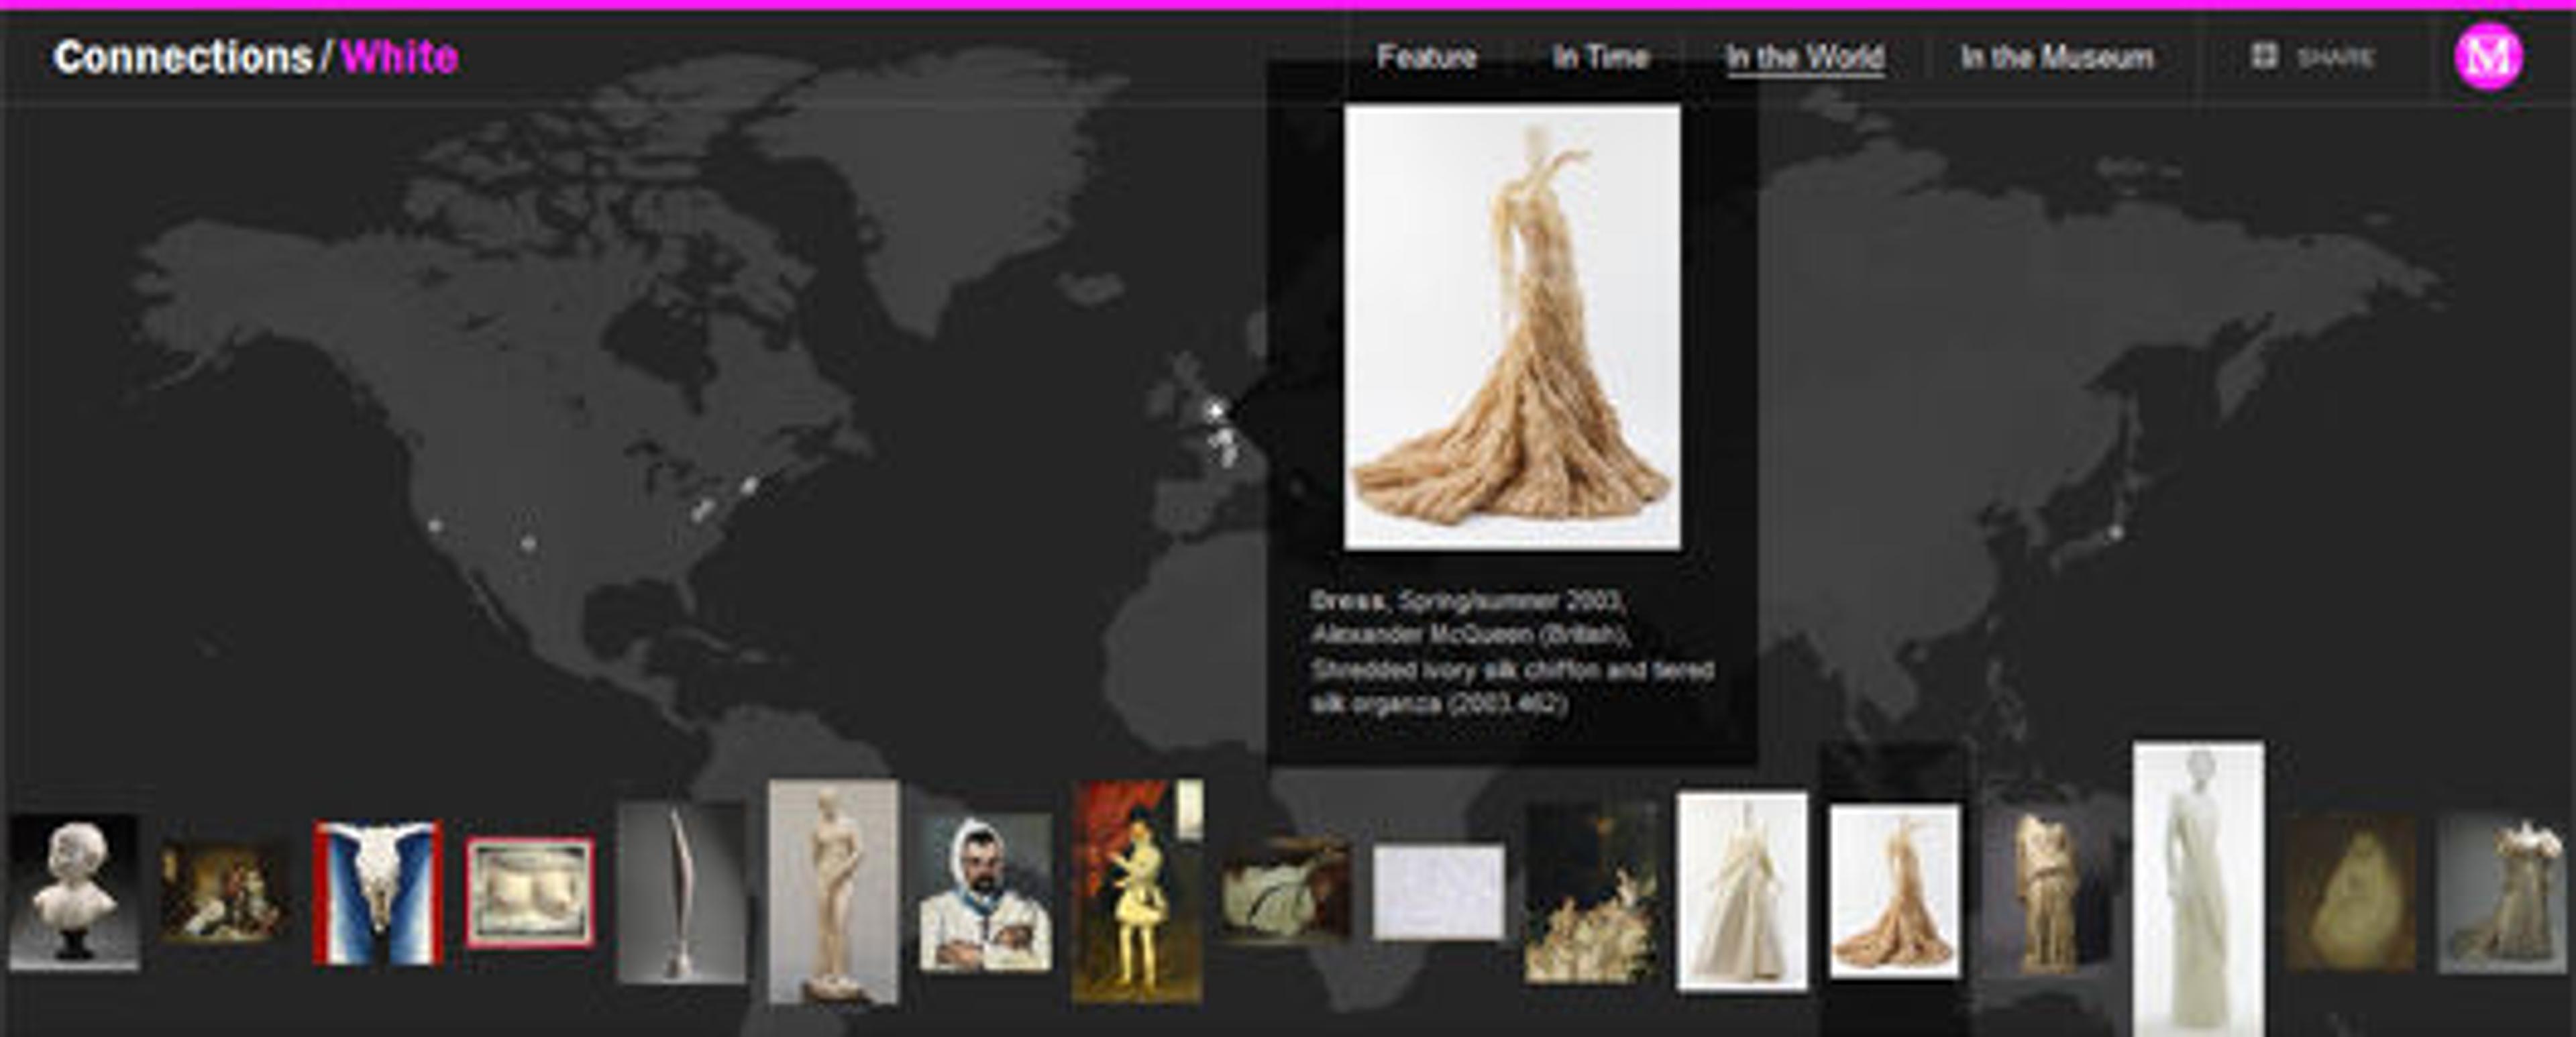
Task: Click the Japan map marker
Action: (2115, 533)
